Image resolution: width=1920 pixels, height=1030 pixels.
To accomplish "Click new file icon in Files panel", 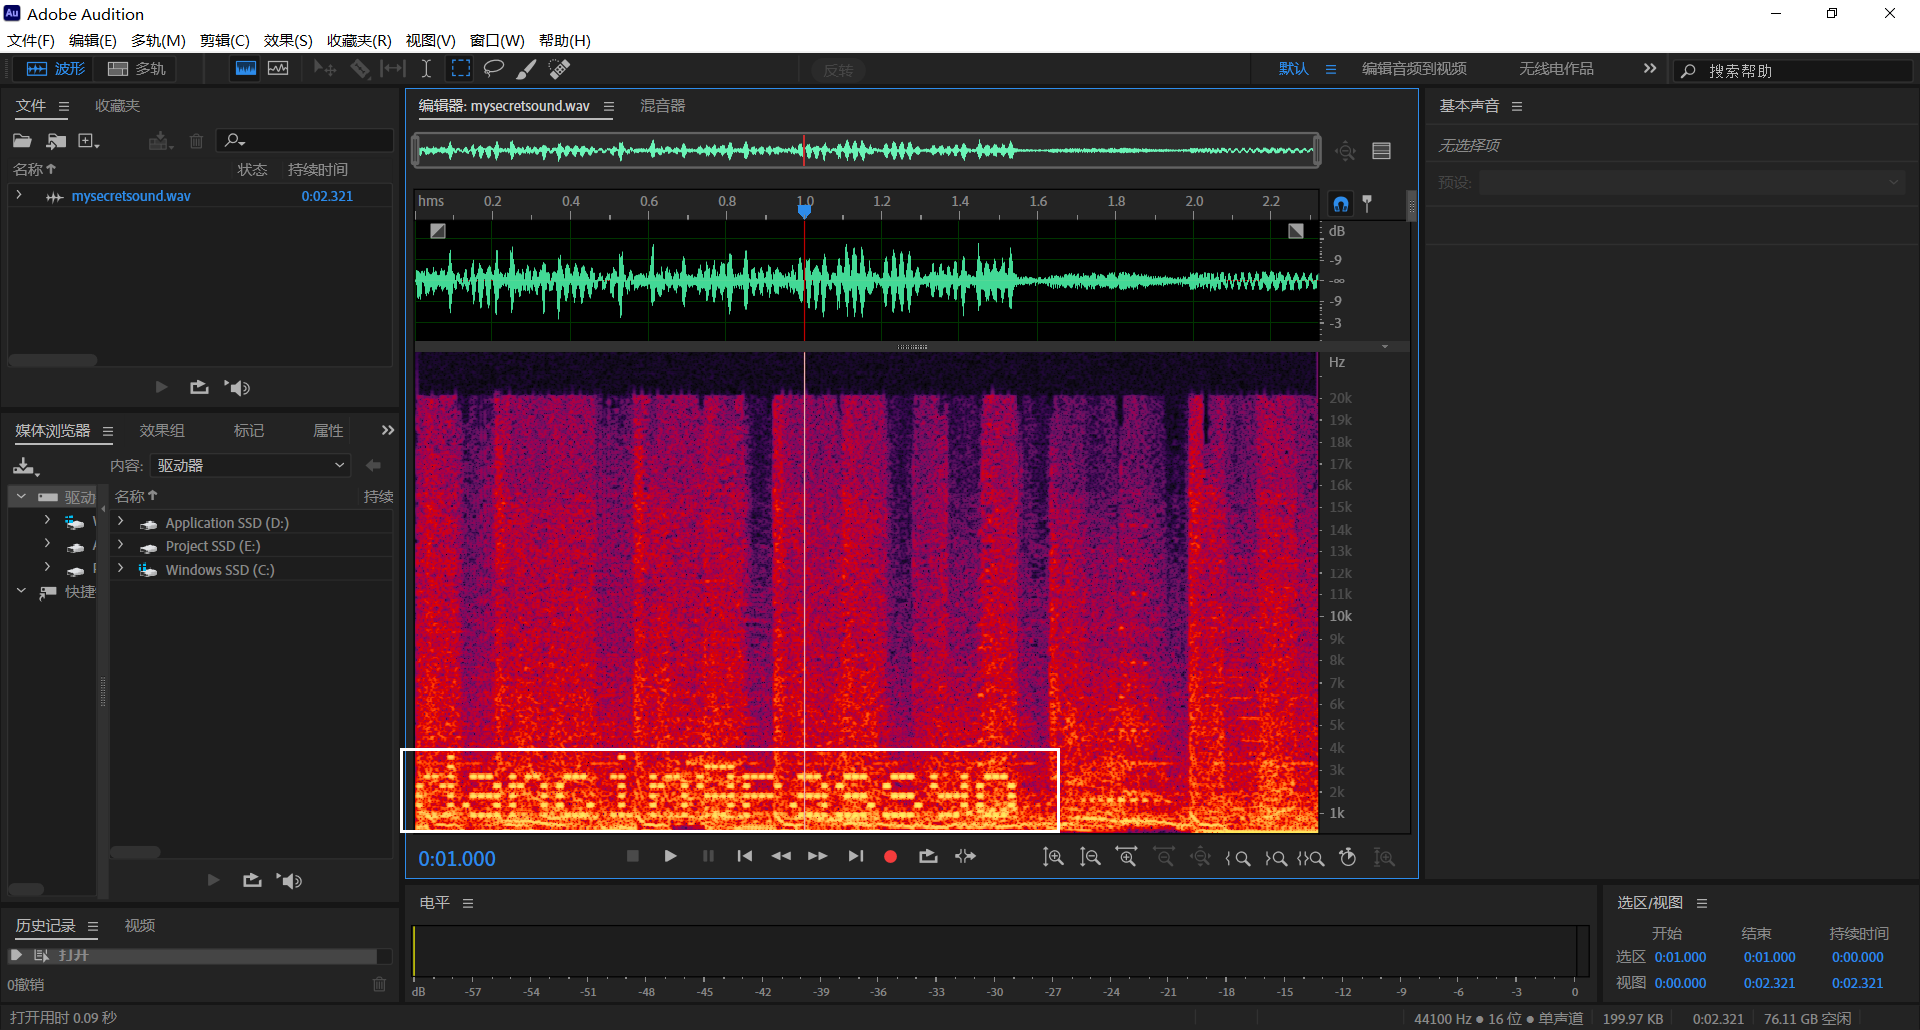I will point(89,141).
